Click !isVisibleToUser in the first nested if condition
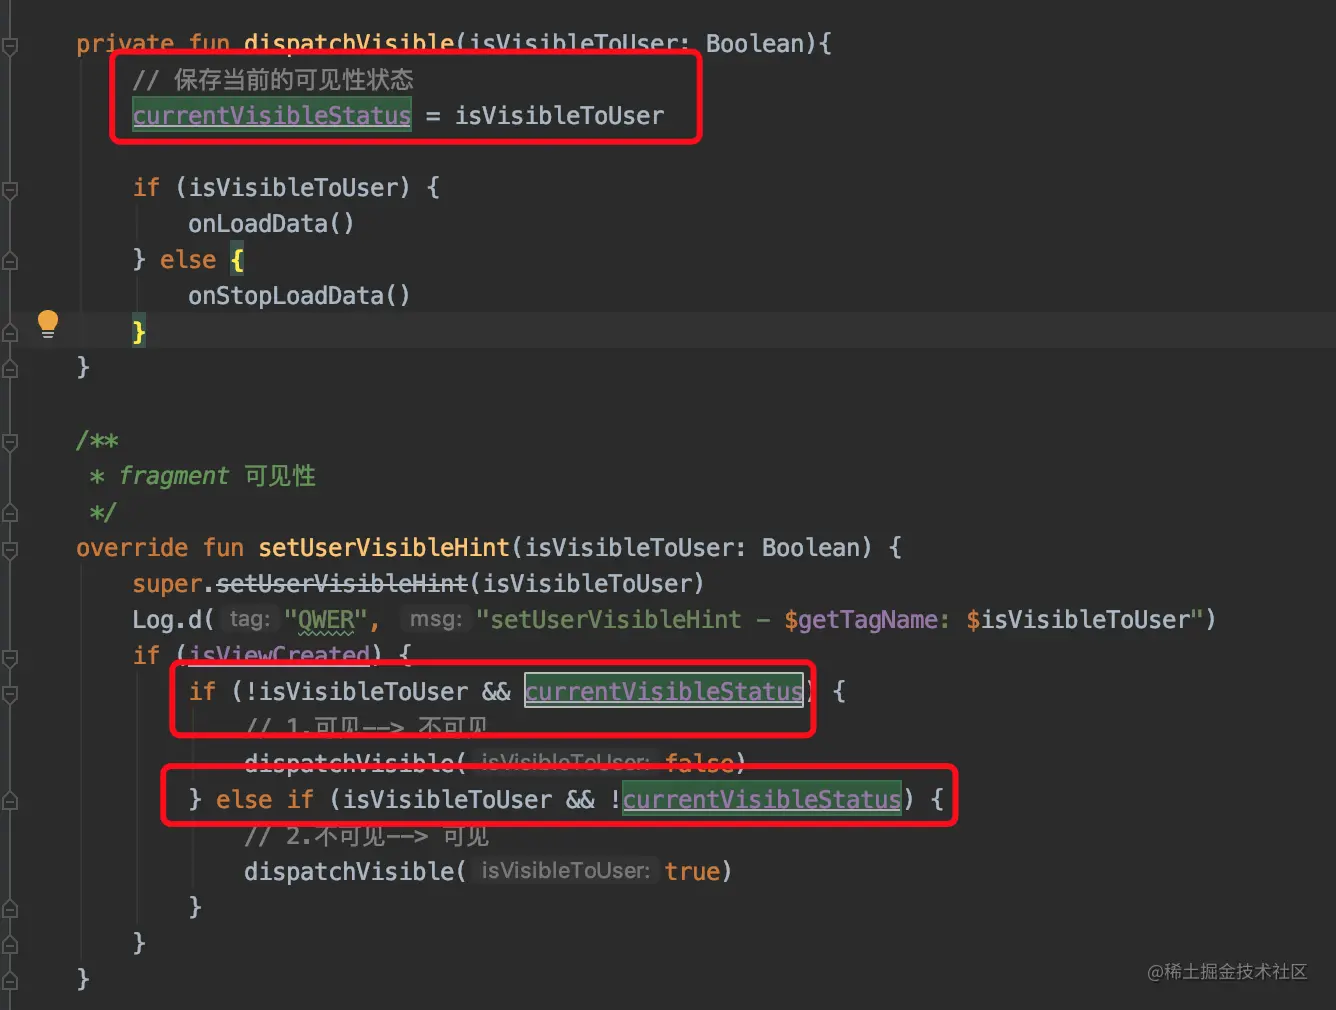Viewport: 1336px width, 1010px height. (357, 692)
